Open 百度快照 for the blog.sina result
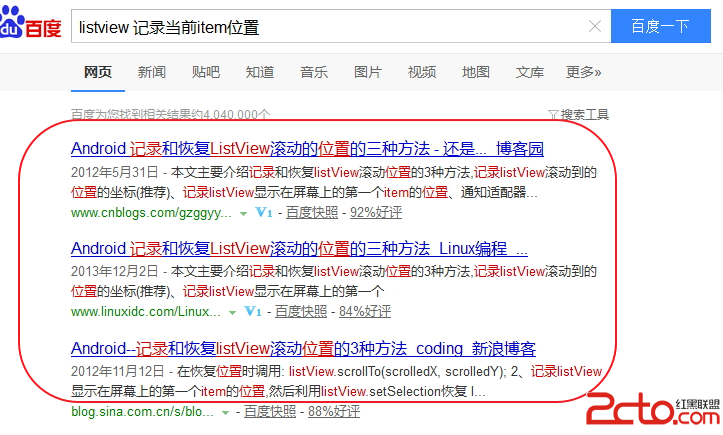 click(x=270, y=411)
